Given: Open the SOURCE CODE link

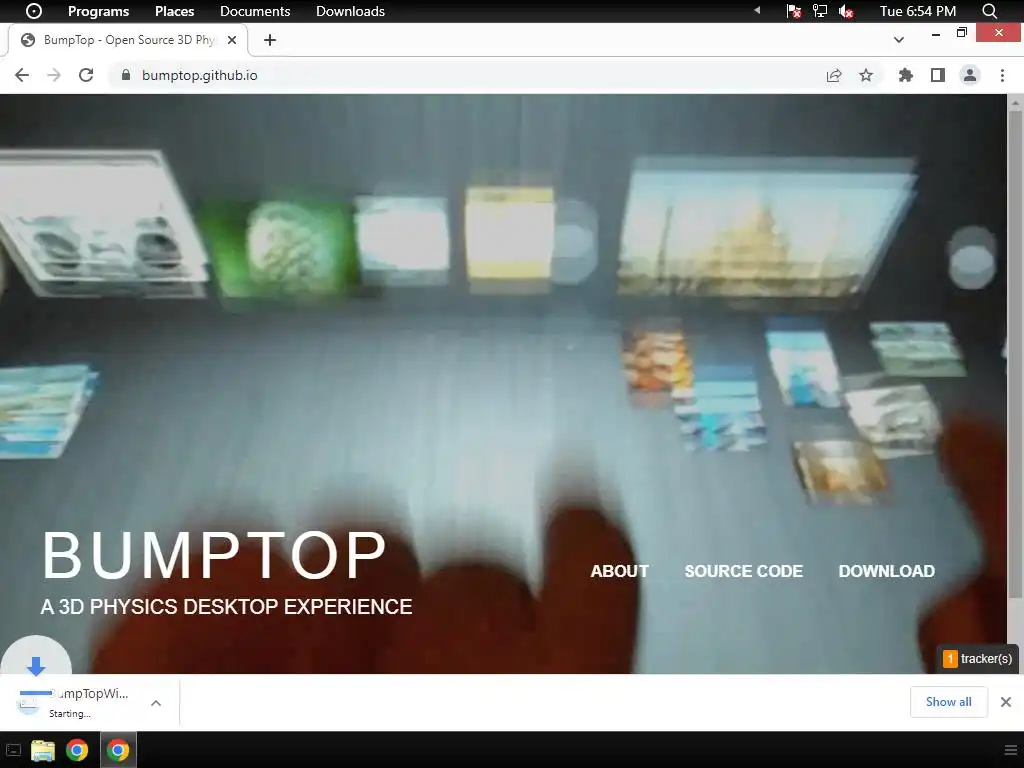Looking at the screenshot, I should point(743,571).
